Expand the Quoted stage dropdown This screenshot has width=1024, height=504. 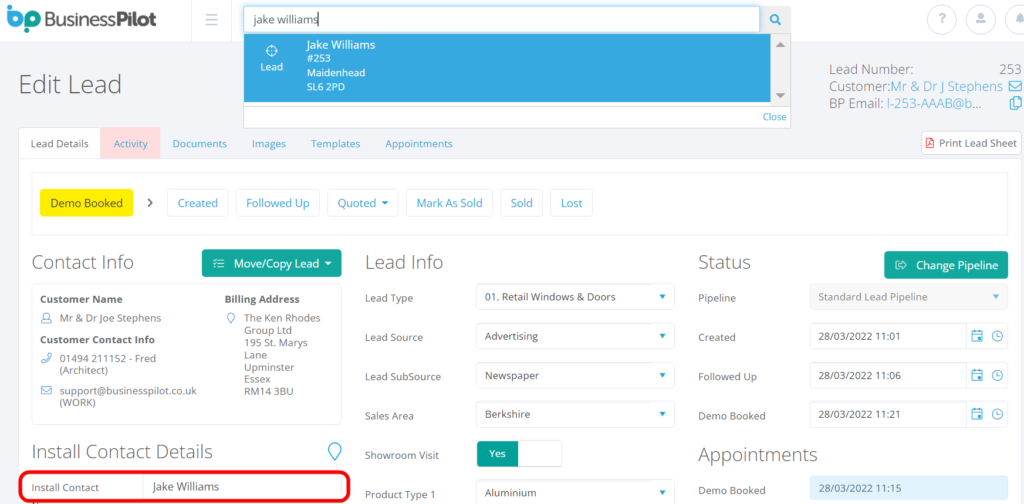coord(362,203)
